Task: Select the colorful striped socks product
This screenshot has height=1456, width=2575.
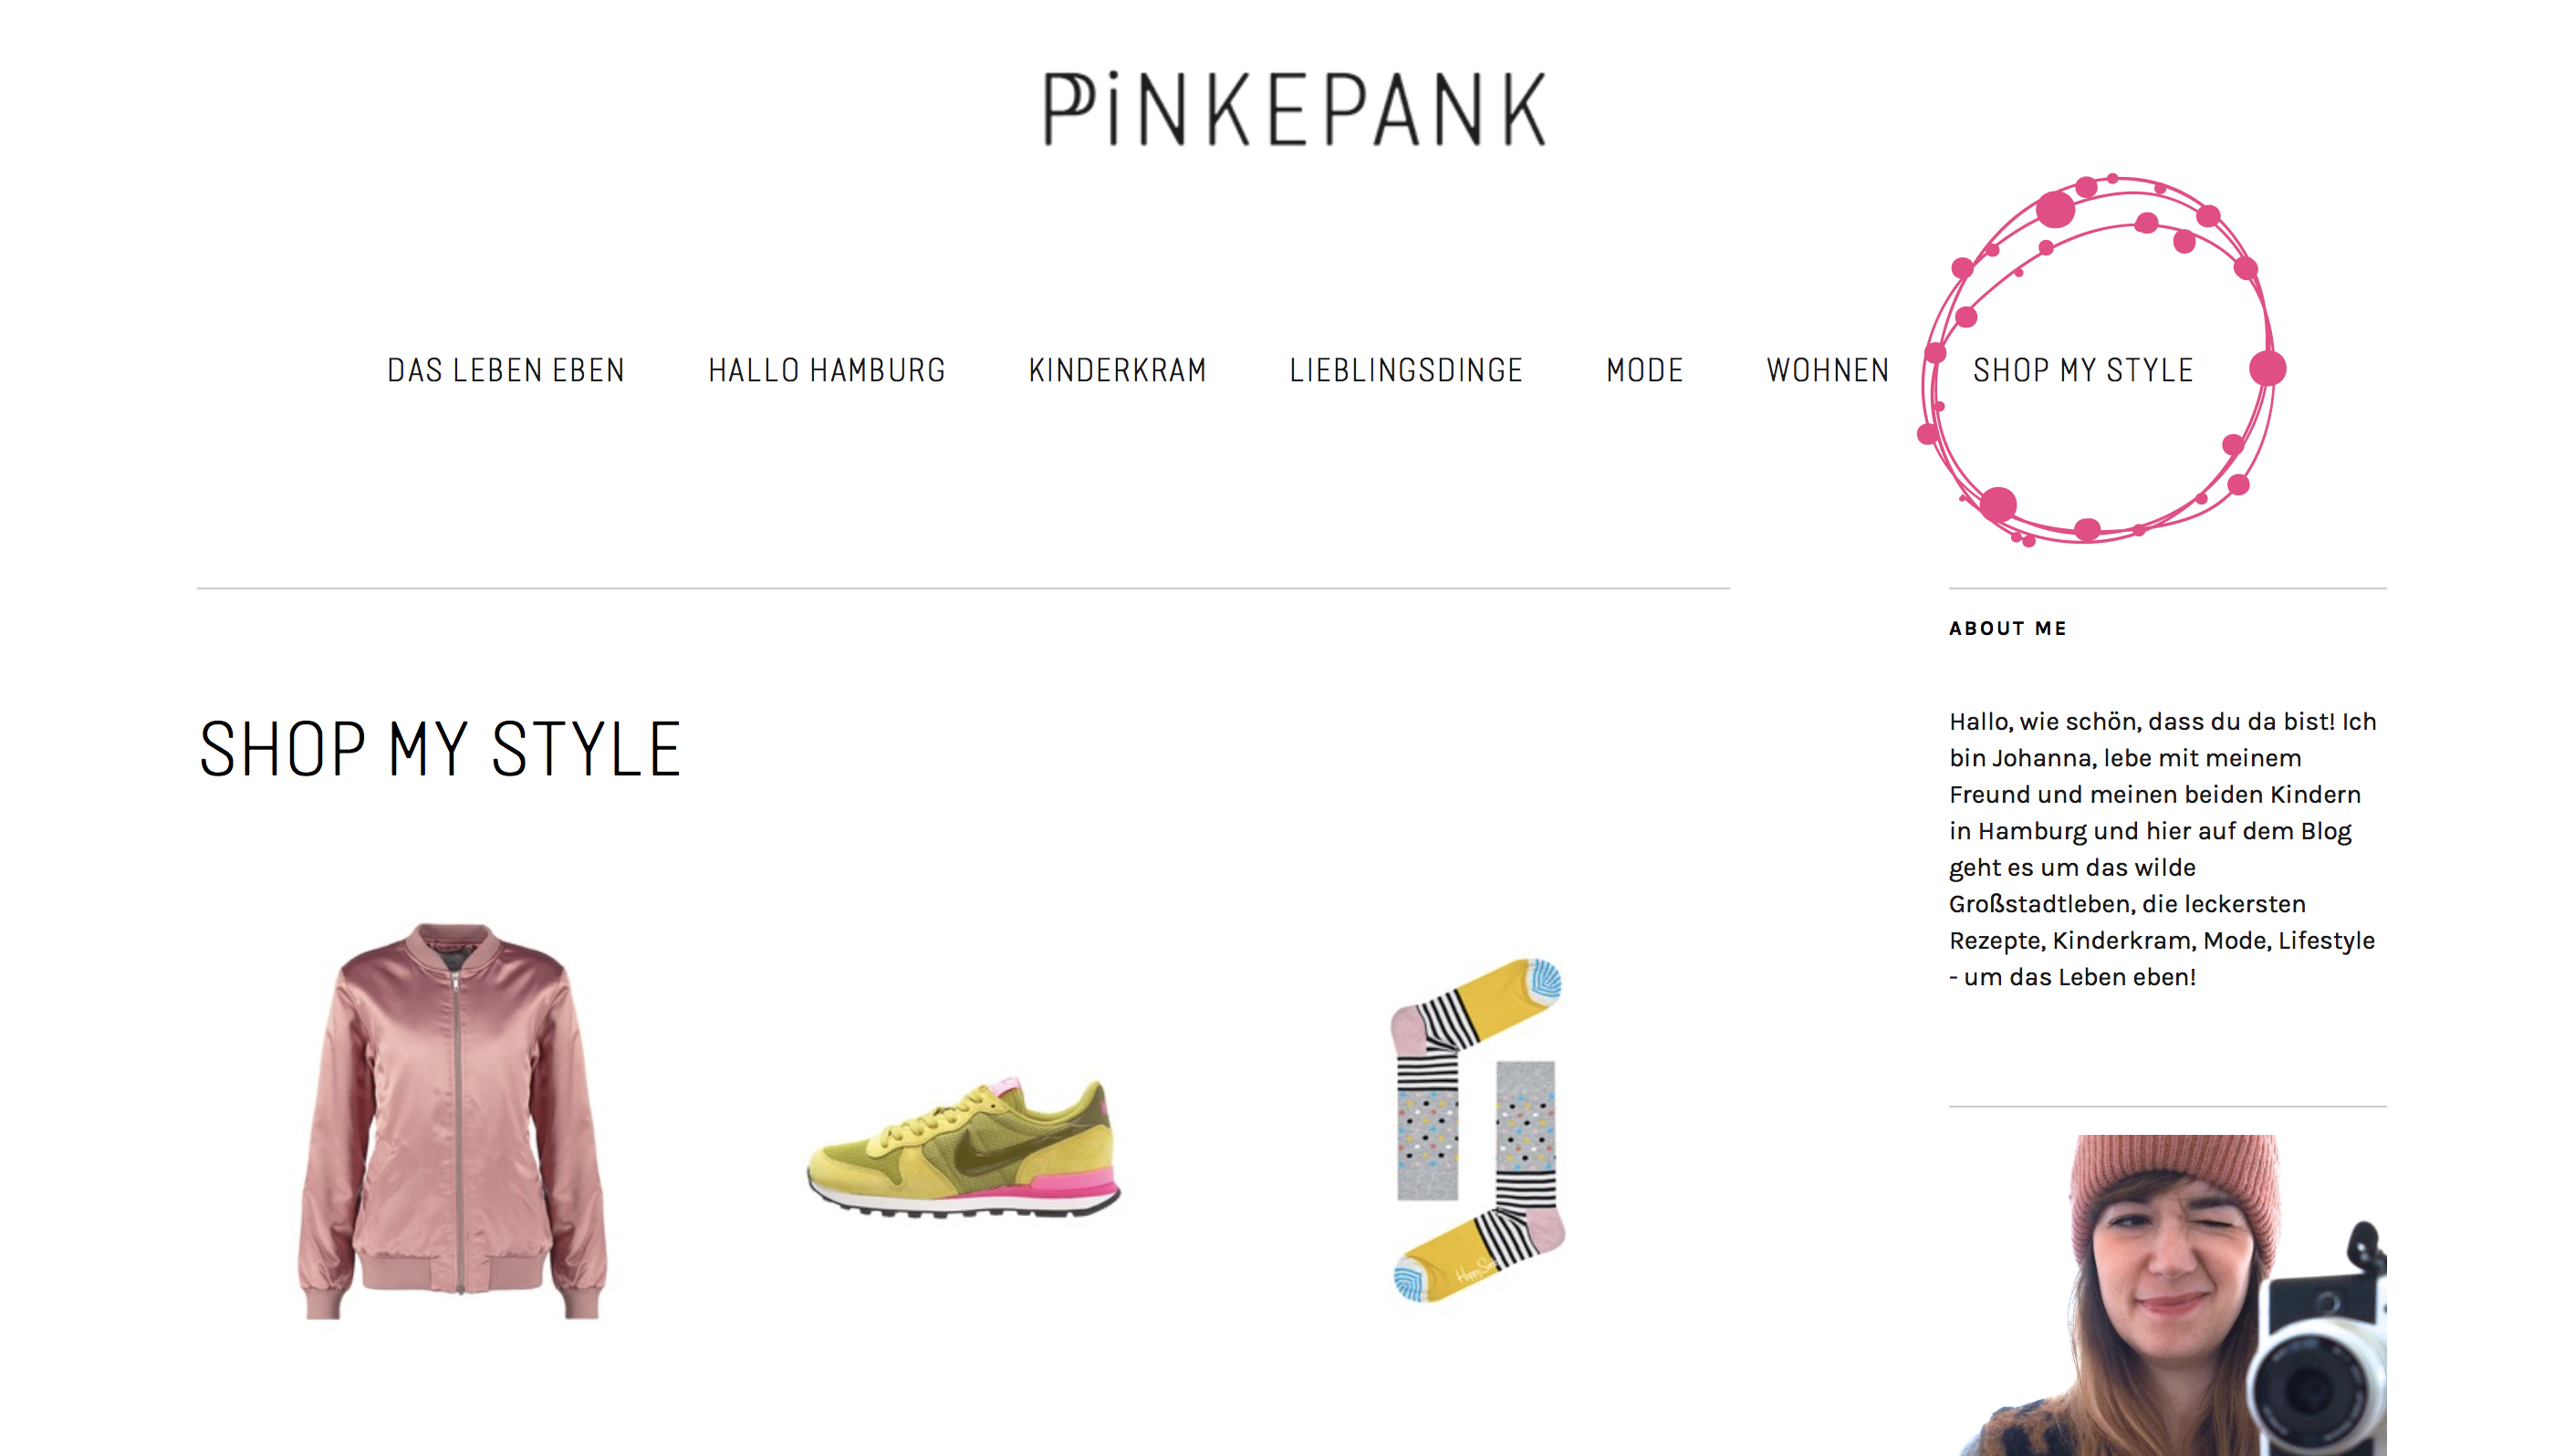Action: [x=1477, y=1130]
